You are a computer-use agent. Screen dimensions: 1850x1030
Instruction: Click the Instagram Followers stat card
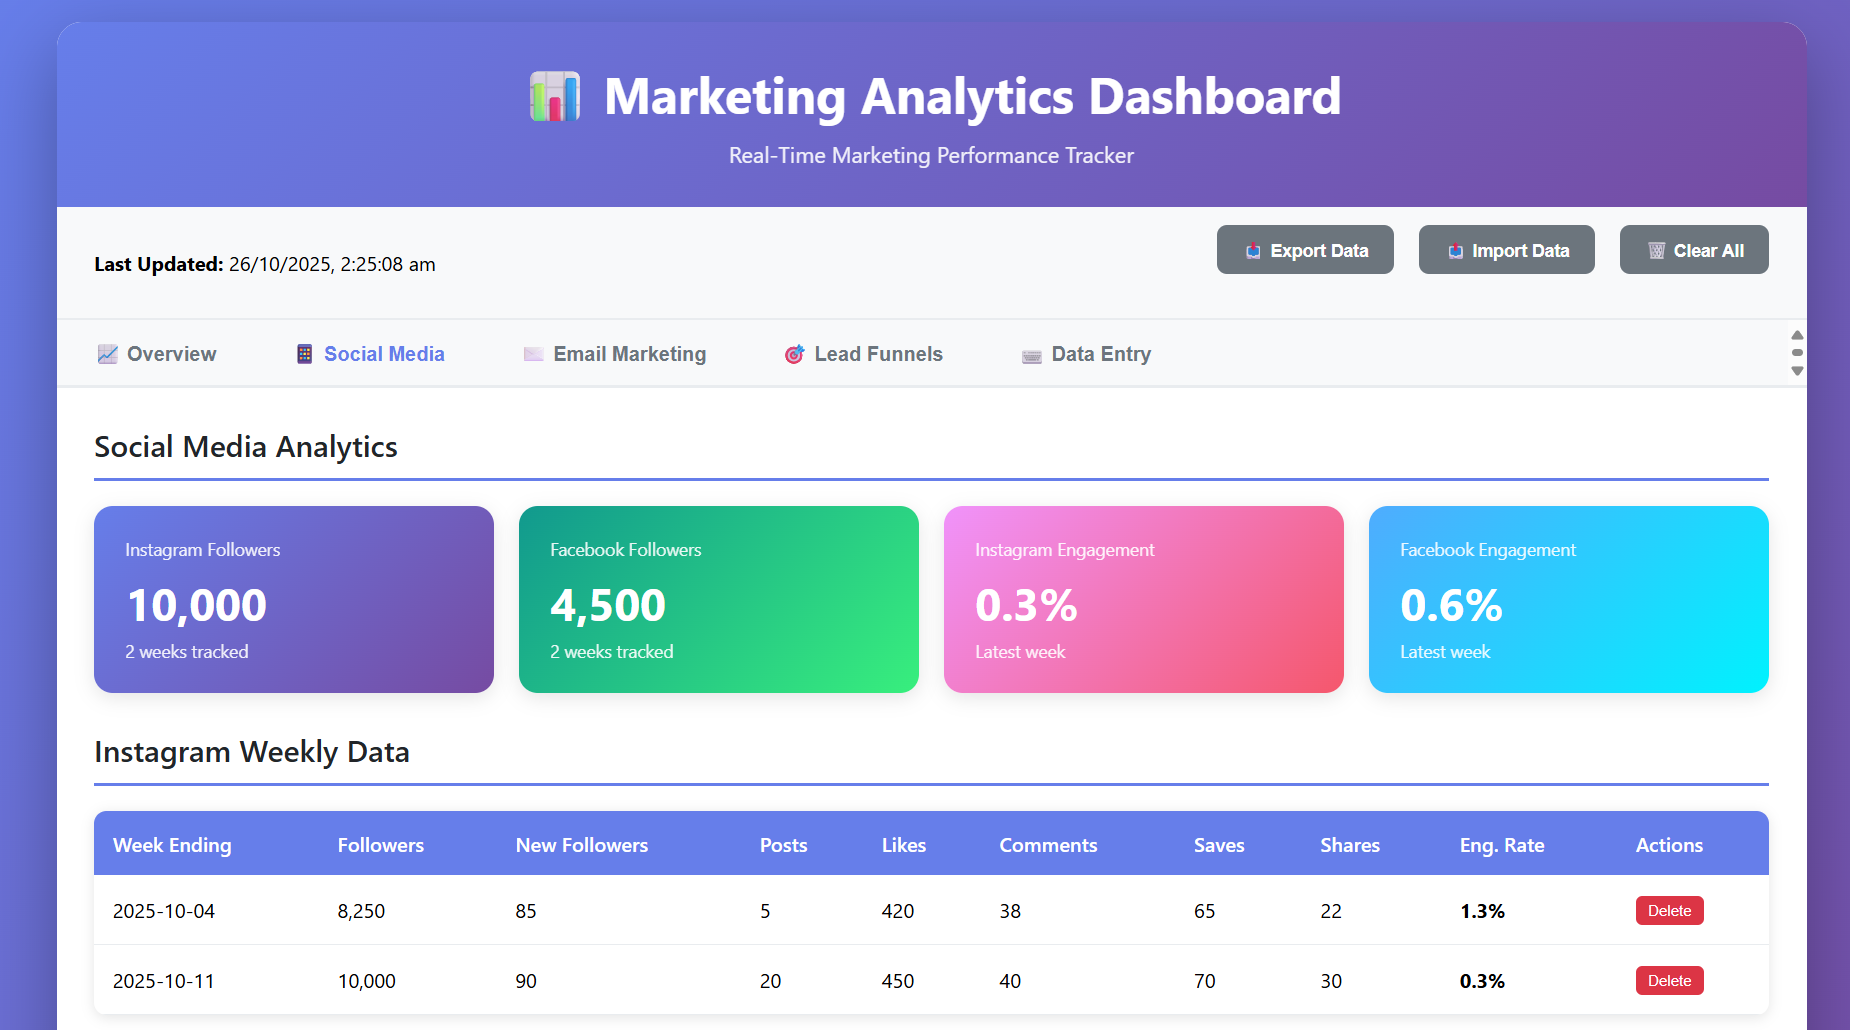293,599
